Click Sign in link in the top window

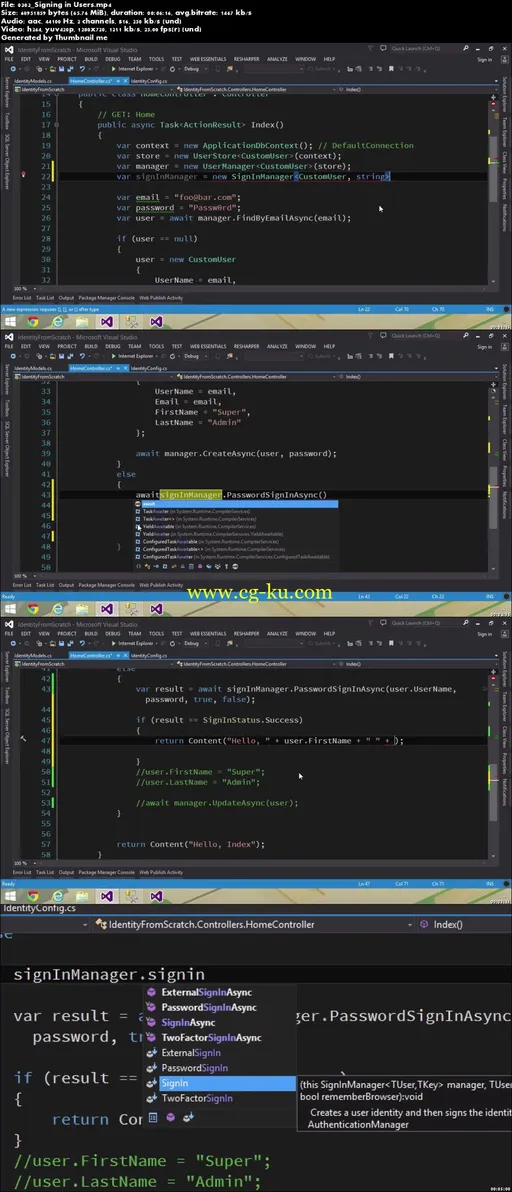(x=484, y=59)
